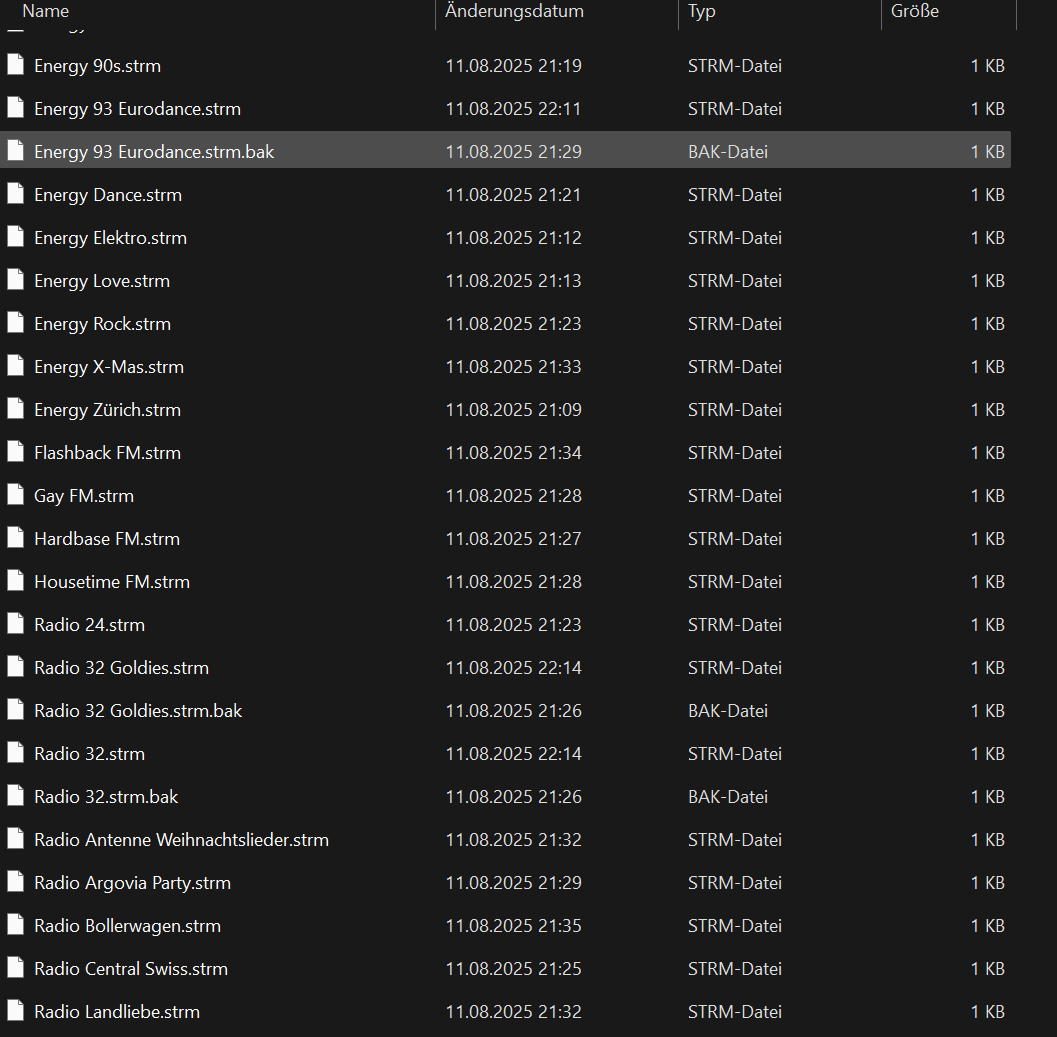Select file name Radio Argovia Party.strm
Viewport: 1057px width, 1037px height.
coord(133,883)
